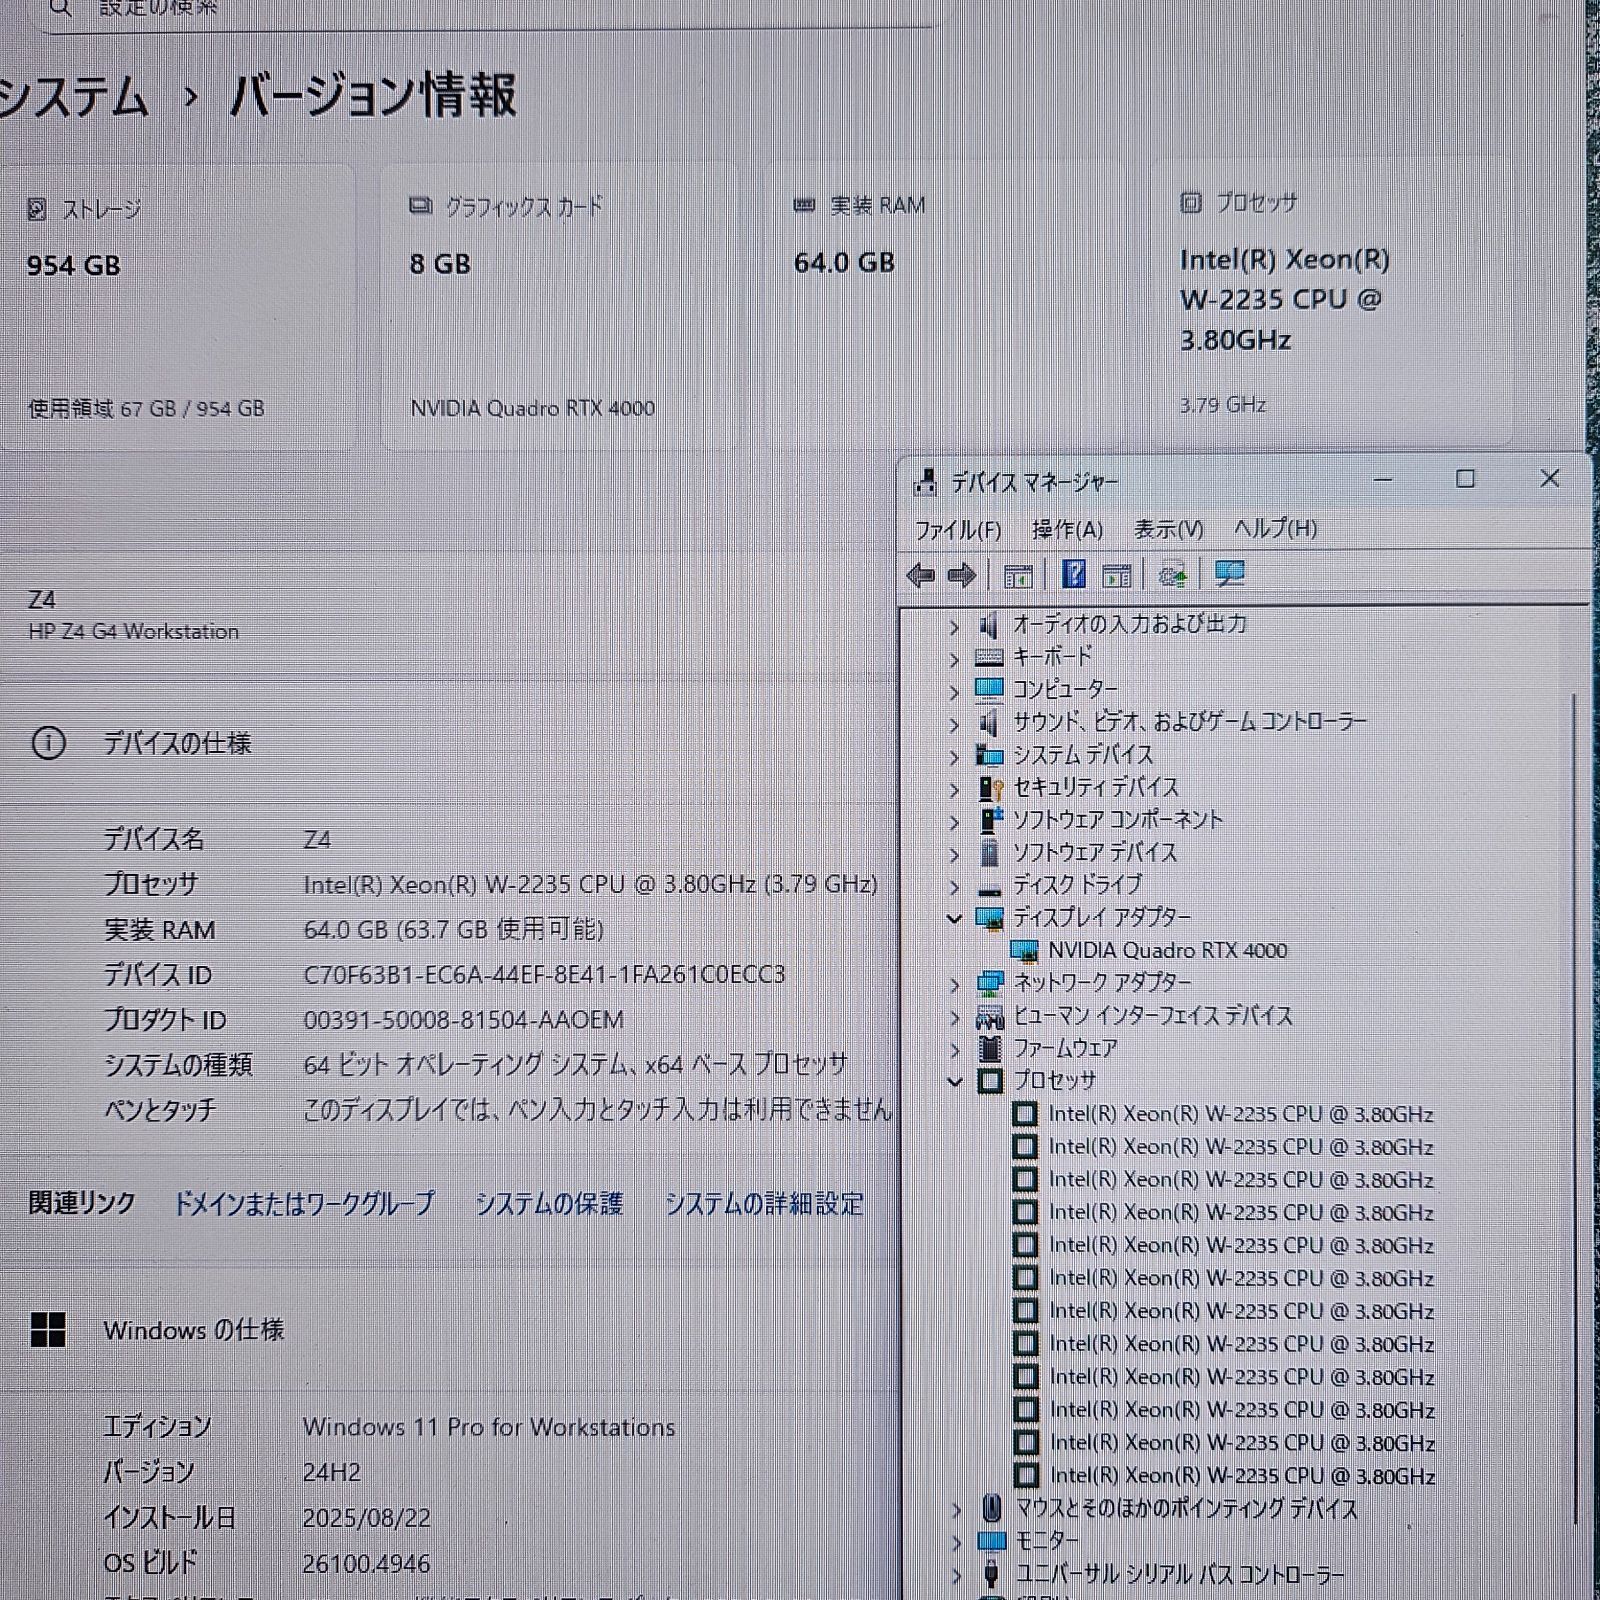Viewport: 1600px width, 1600px height.
Task: Click the Show/Hide Console Tree toolbar icon
Action: pyautogui.click(x=1018, y=575)
